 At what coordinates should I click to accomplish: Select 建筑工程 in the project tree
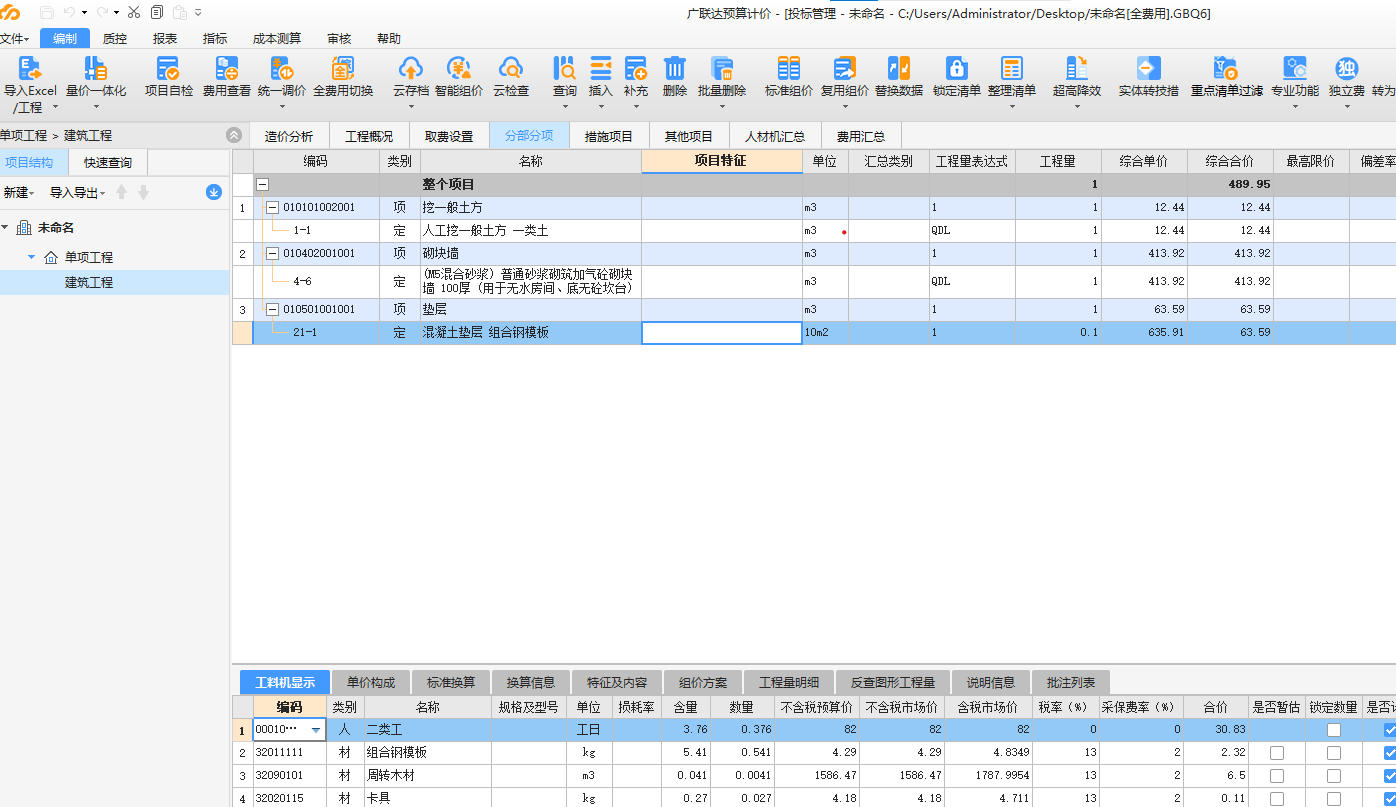tap(89, 282)
